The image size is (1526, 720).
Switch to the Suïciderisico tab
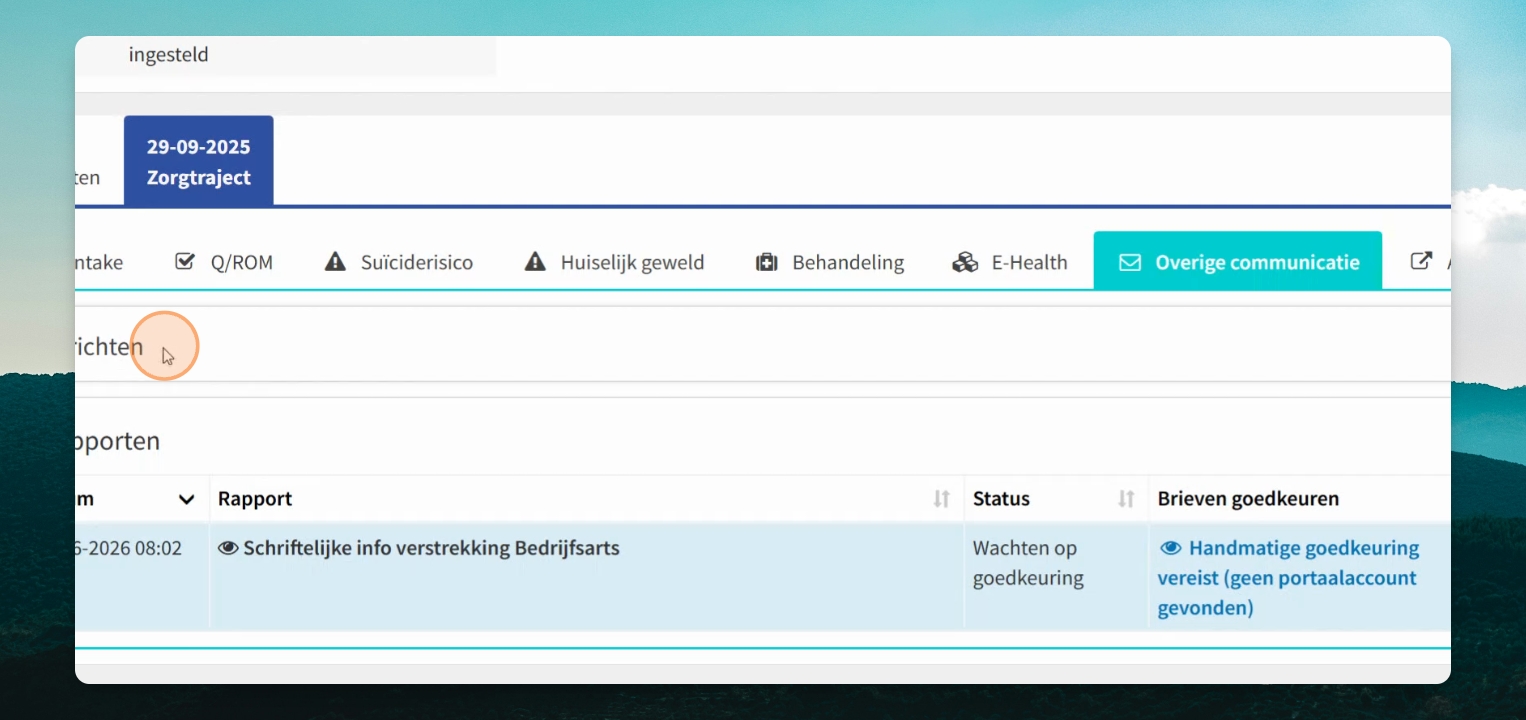point(399,262)
